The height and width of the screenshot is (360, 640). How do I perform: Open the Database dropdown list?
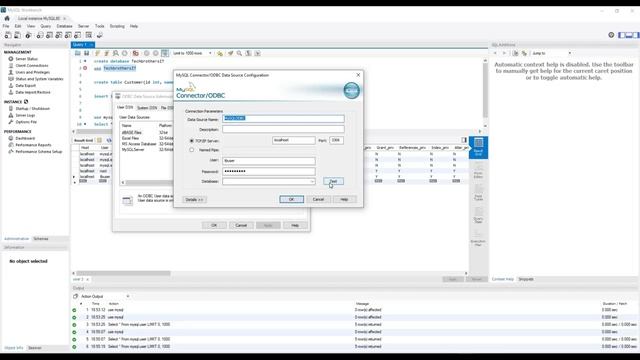pyautogui.click(x=312, y=182)
